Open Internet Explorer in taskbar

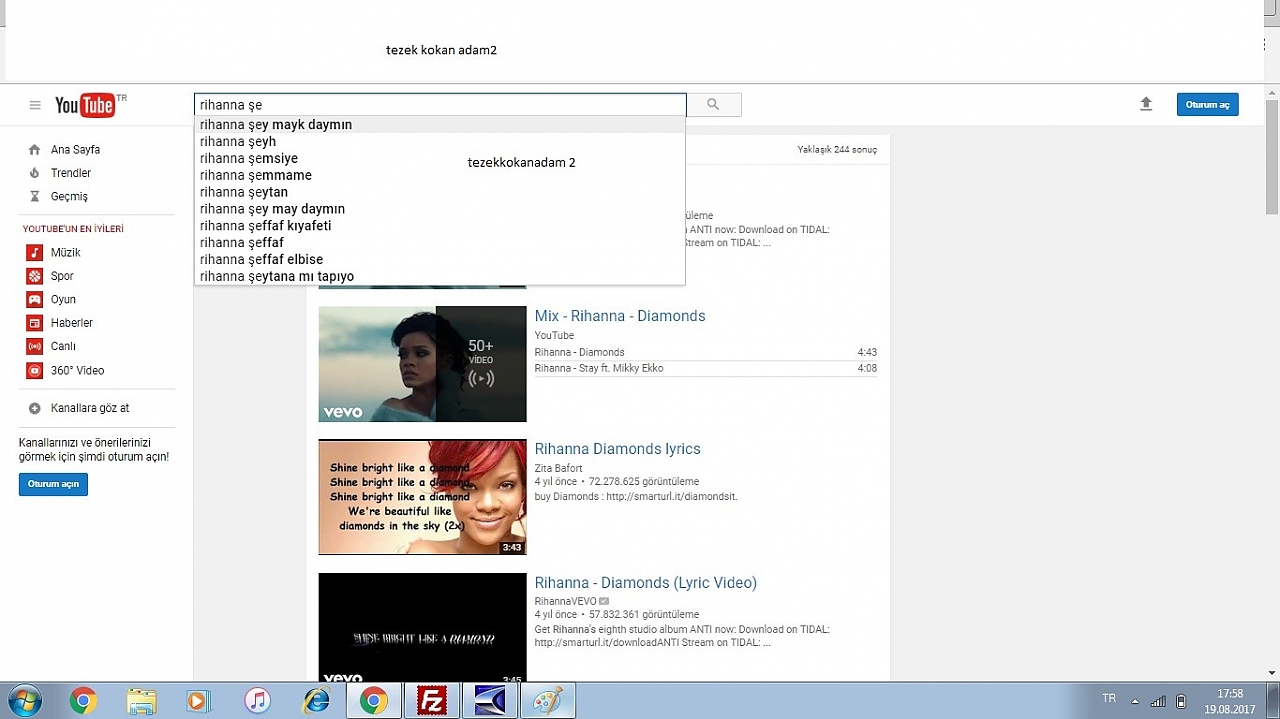tap(316, 701)
